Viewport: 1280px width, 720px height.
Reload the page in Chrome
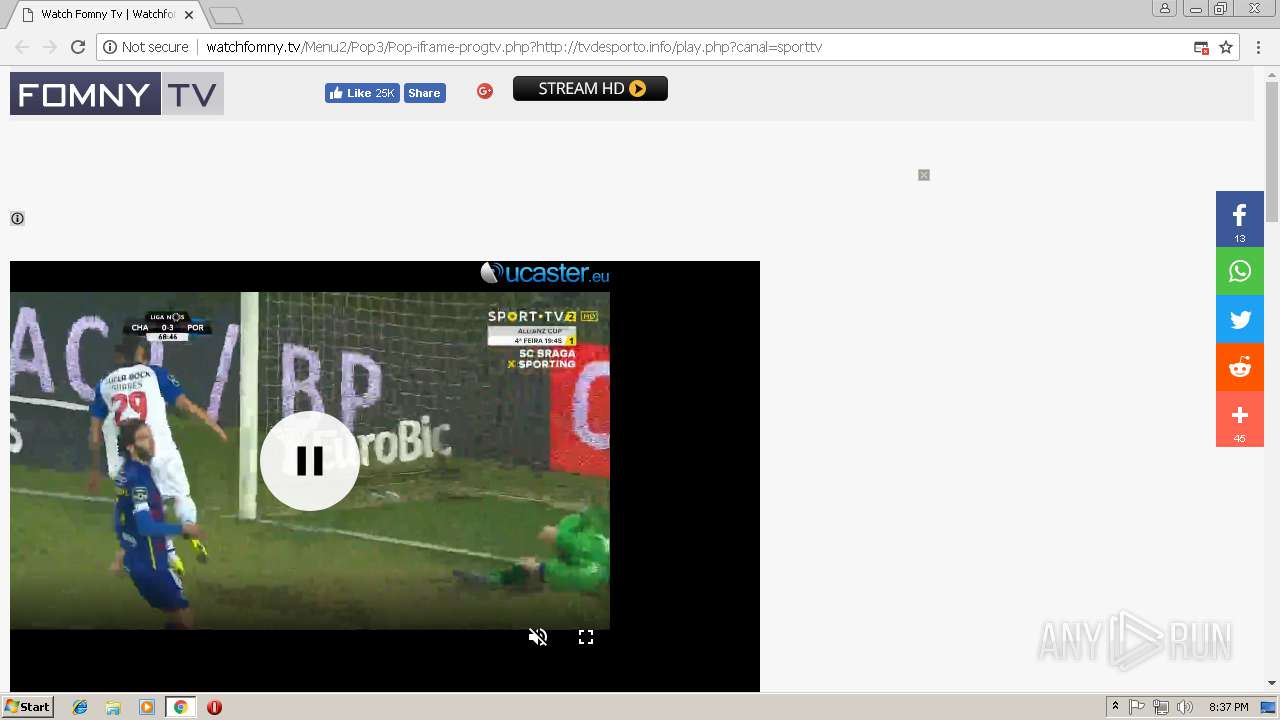pos(78,47)
